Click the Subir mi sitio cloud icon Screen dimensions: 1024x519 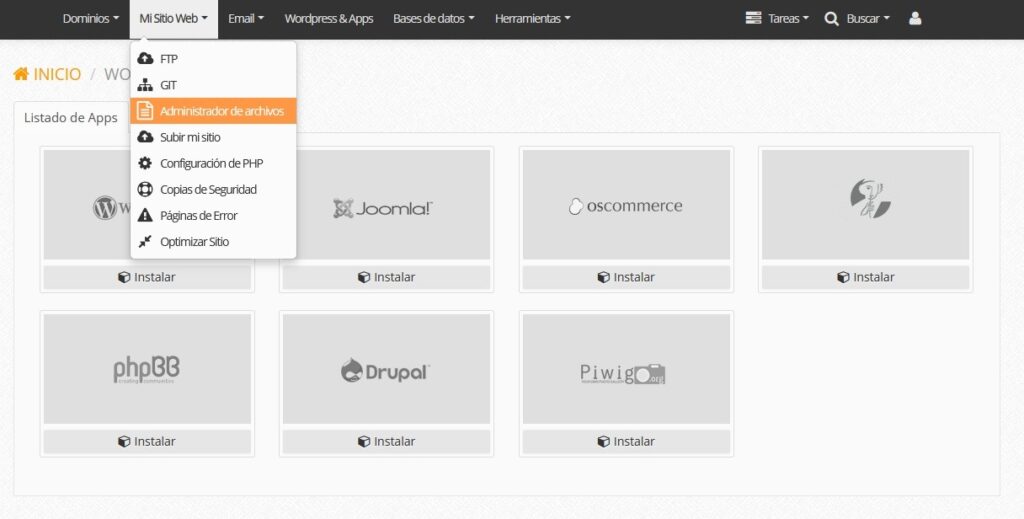pyautogui.click(x=145, y=137)
